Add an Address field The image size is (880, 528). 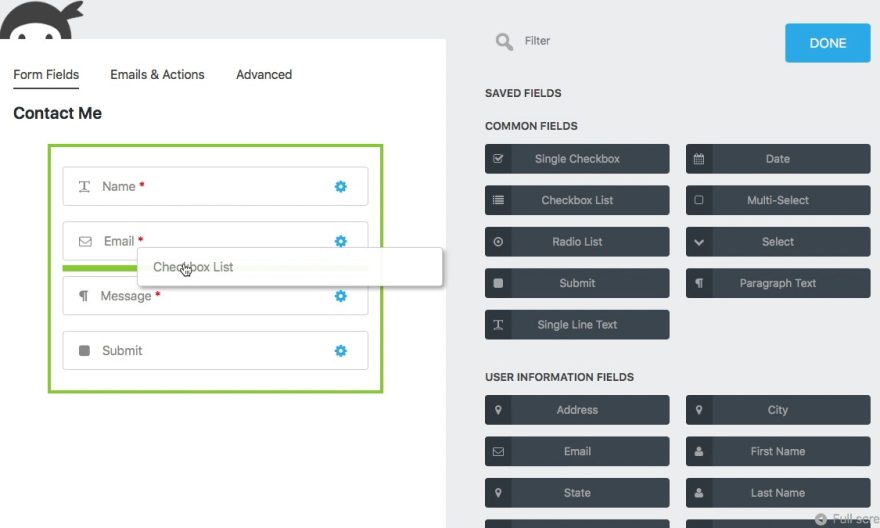(577, 410)
